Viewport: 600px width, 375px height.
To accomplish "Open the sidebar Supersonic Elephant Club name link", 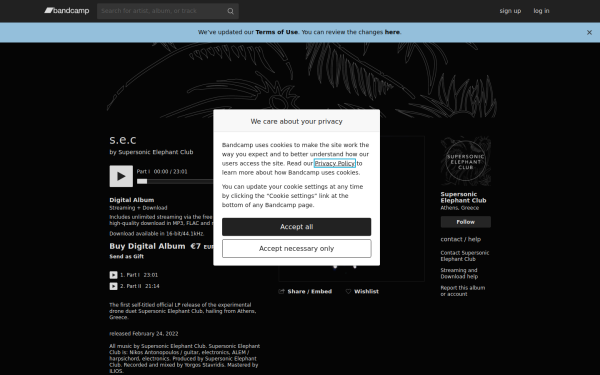I will tap(463, 197).
